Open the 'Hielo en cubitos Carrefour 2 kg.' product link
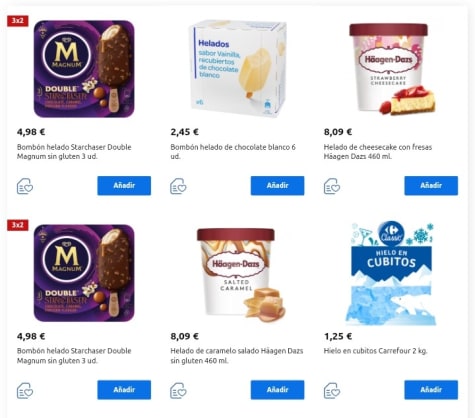Screen dimensions: 475x418 point(375,351)
